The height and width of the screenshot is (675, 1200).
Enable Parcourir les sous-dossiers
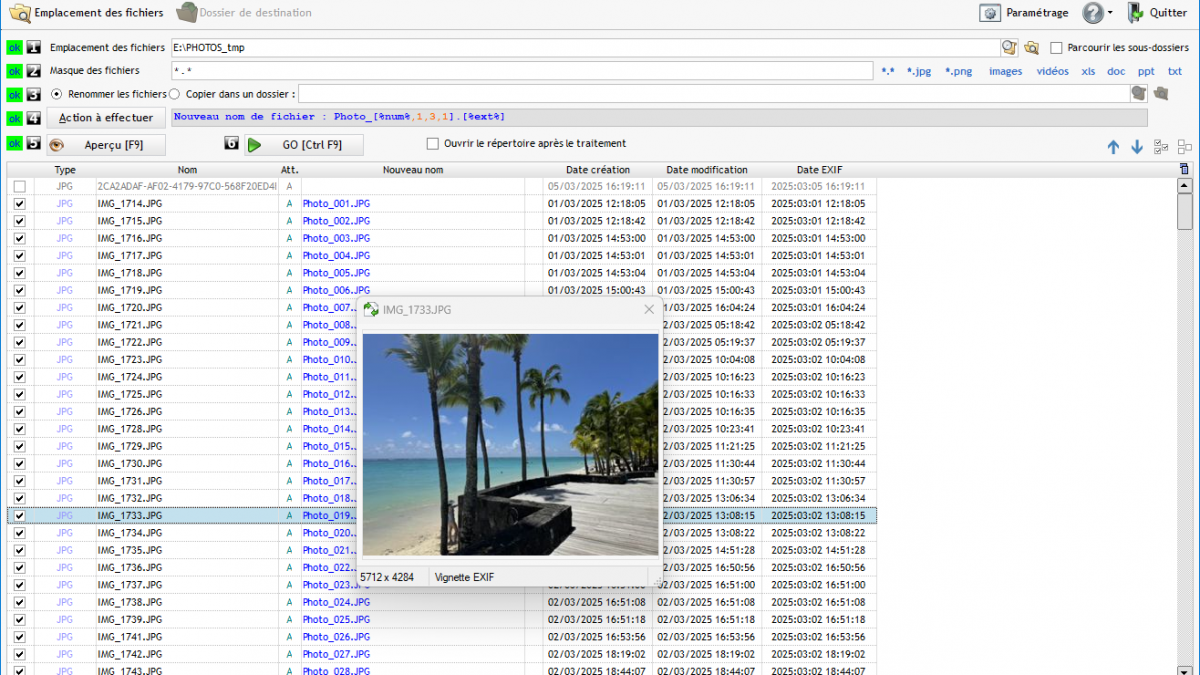click(x=1056, y=48)
